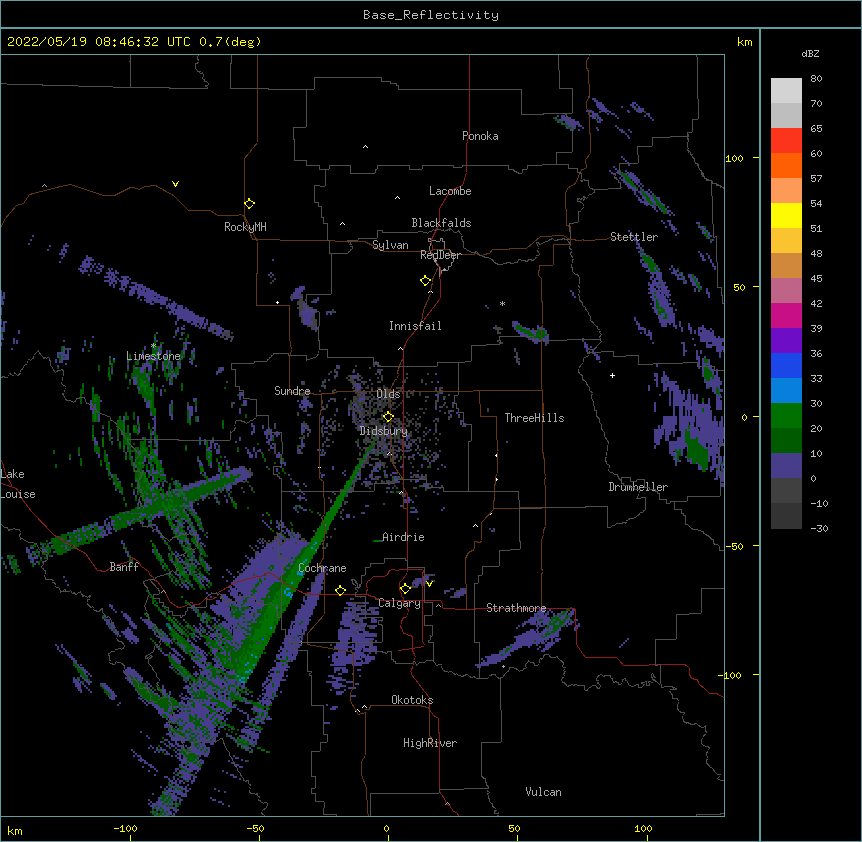Click the white caret marker west of Lacombe
The height and width of the screenshot is (842, 862).
(397, 198)
